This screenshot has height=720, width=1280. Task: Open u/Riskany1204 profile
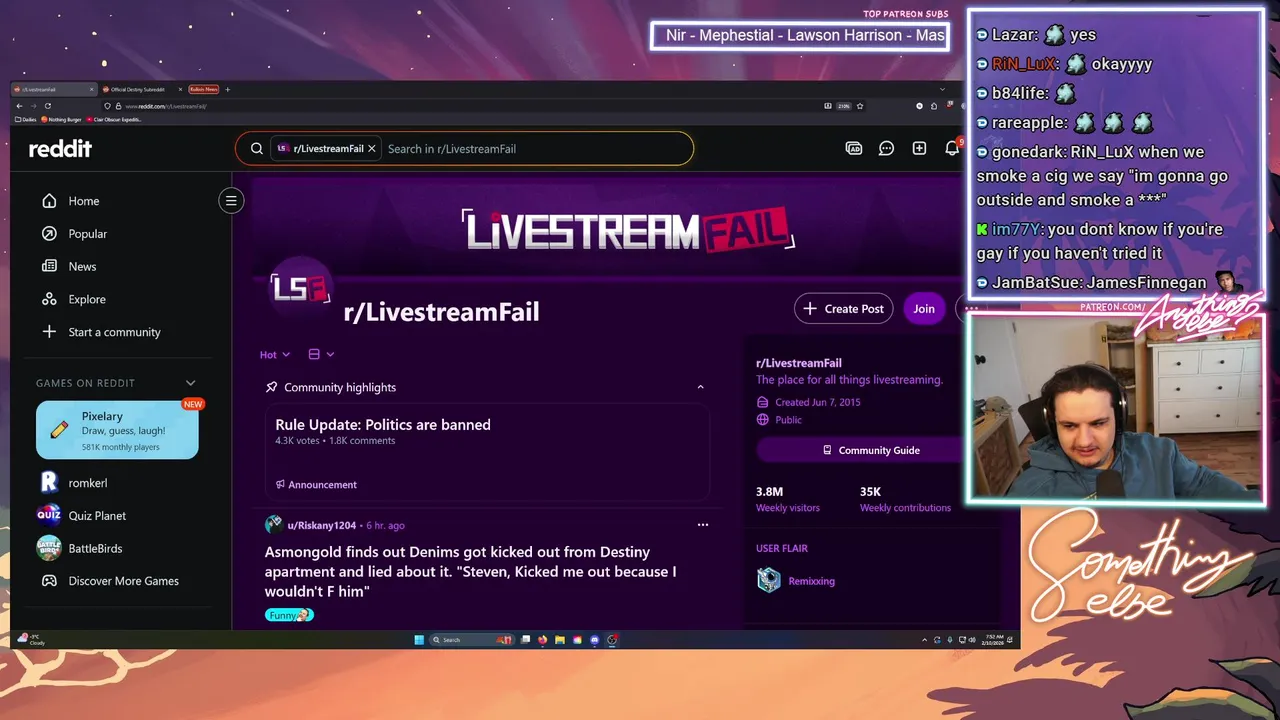[322, 525]
